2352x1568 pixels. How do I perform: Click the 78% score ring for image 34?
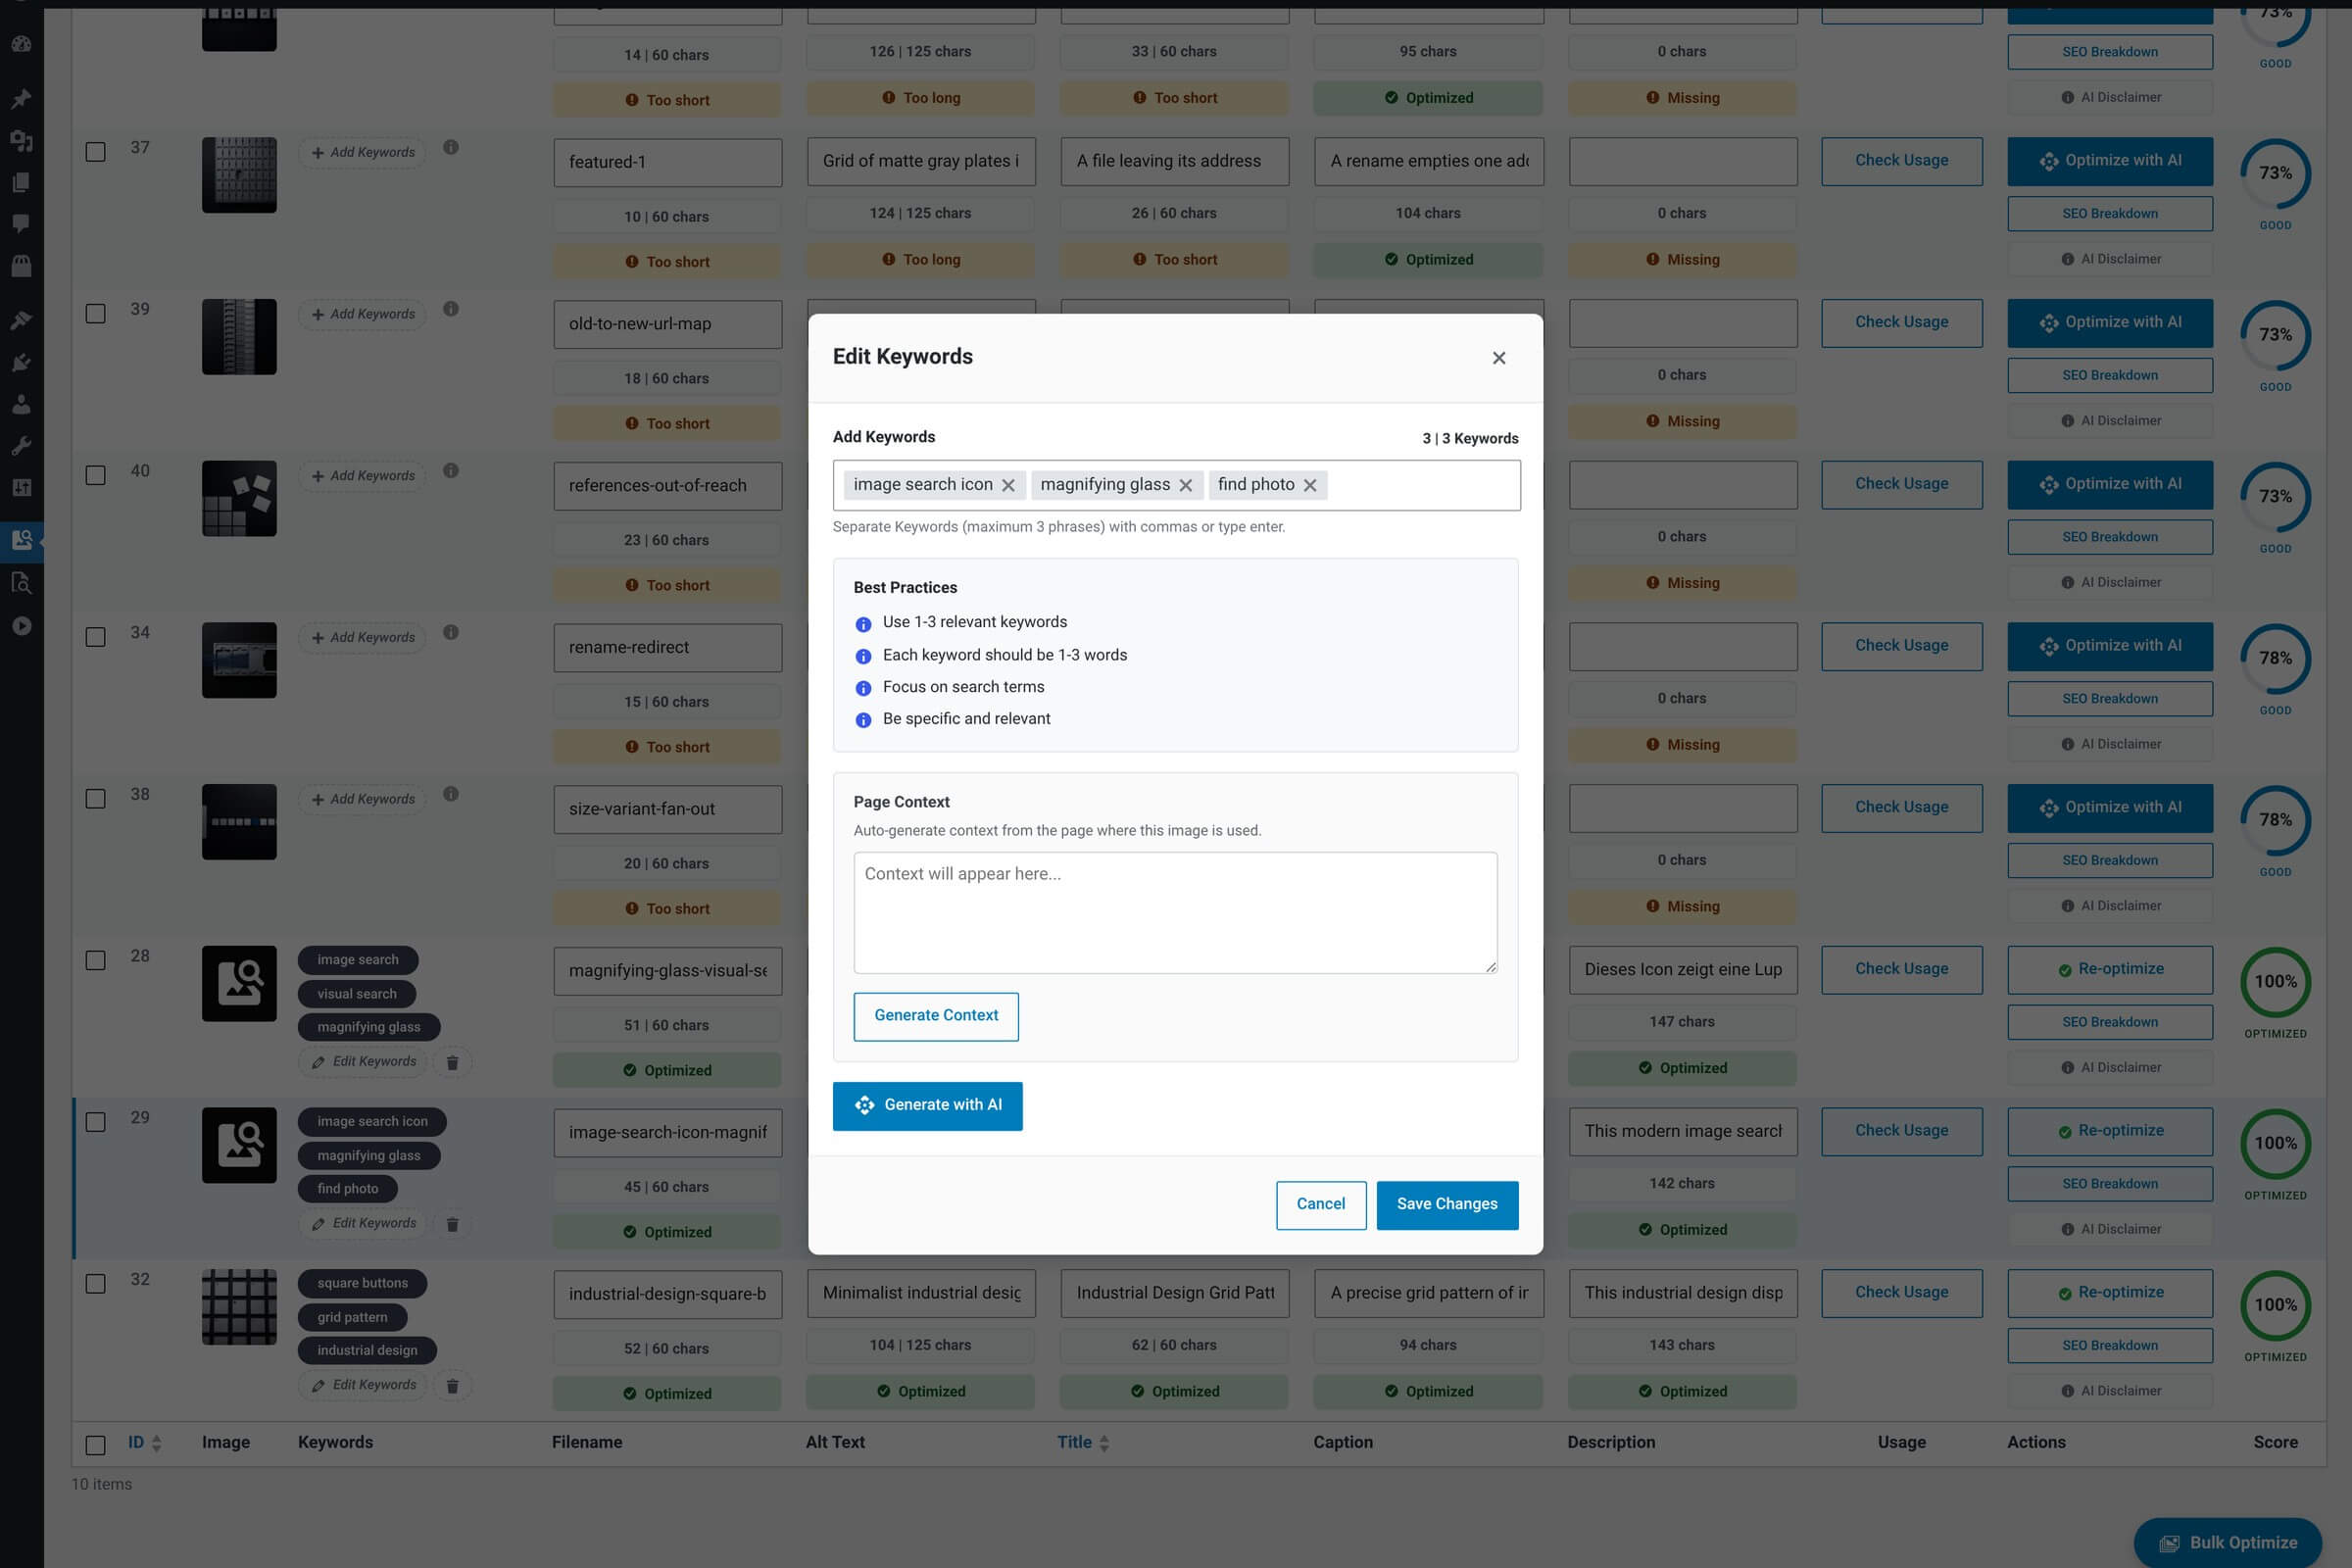2275,659
